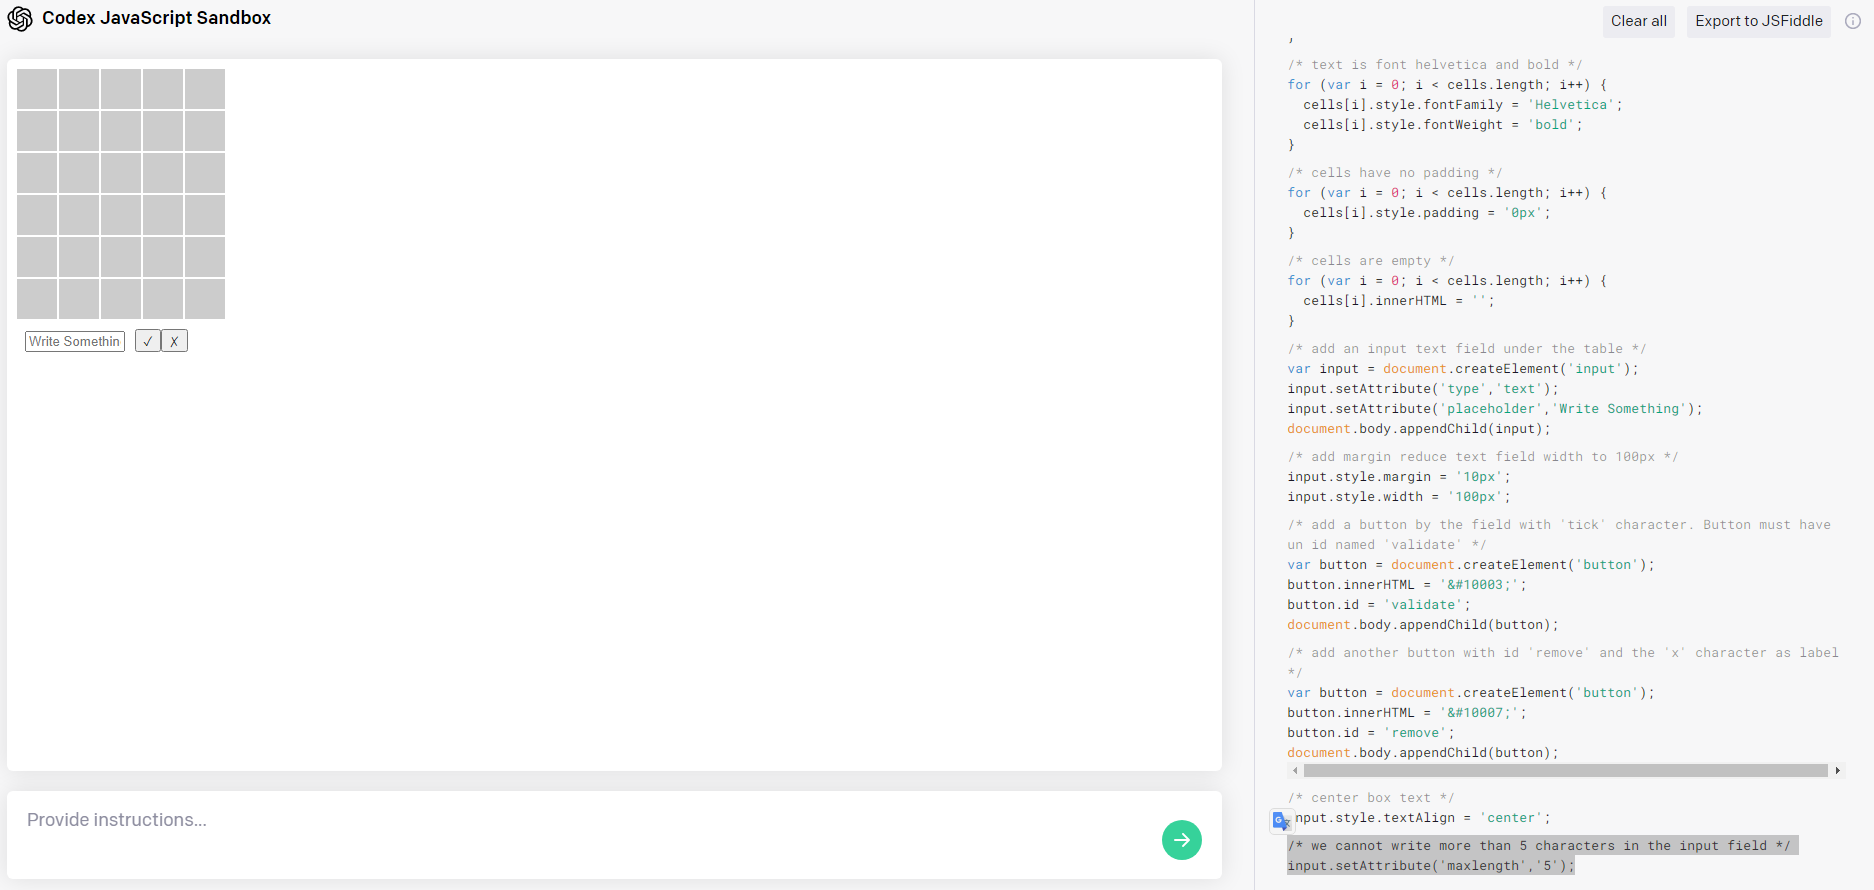Click the checkmark validate button
The width and height of the screenshot is (1874, 890).
coord(148,341)
